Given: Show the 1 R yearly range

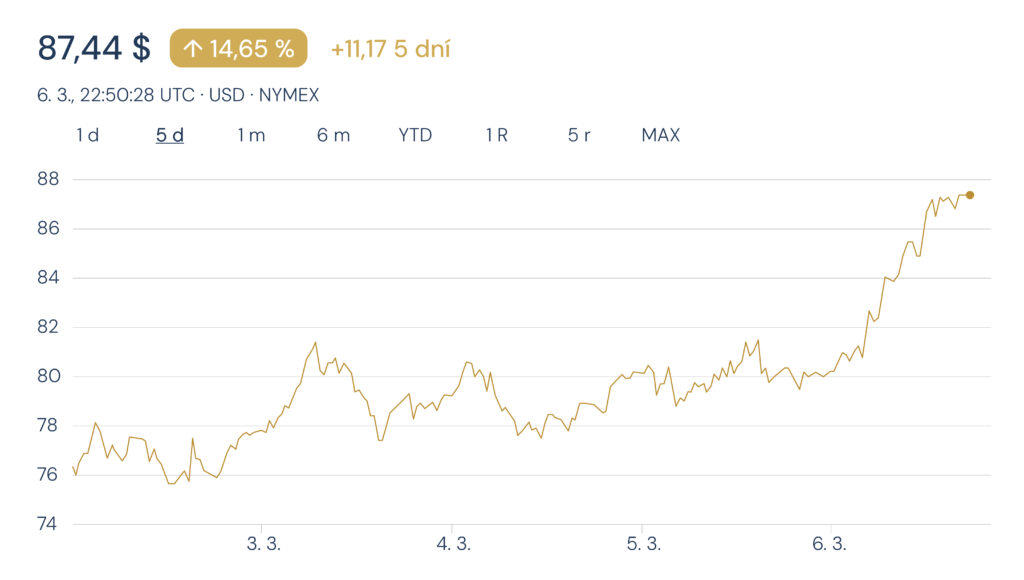Looking at the screenshot, I should (497, 135).
